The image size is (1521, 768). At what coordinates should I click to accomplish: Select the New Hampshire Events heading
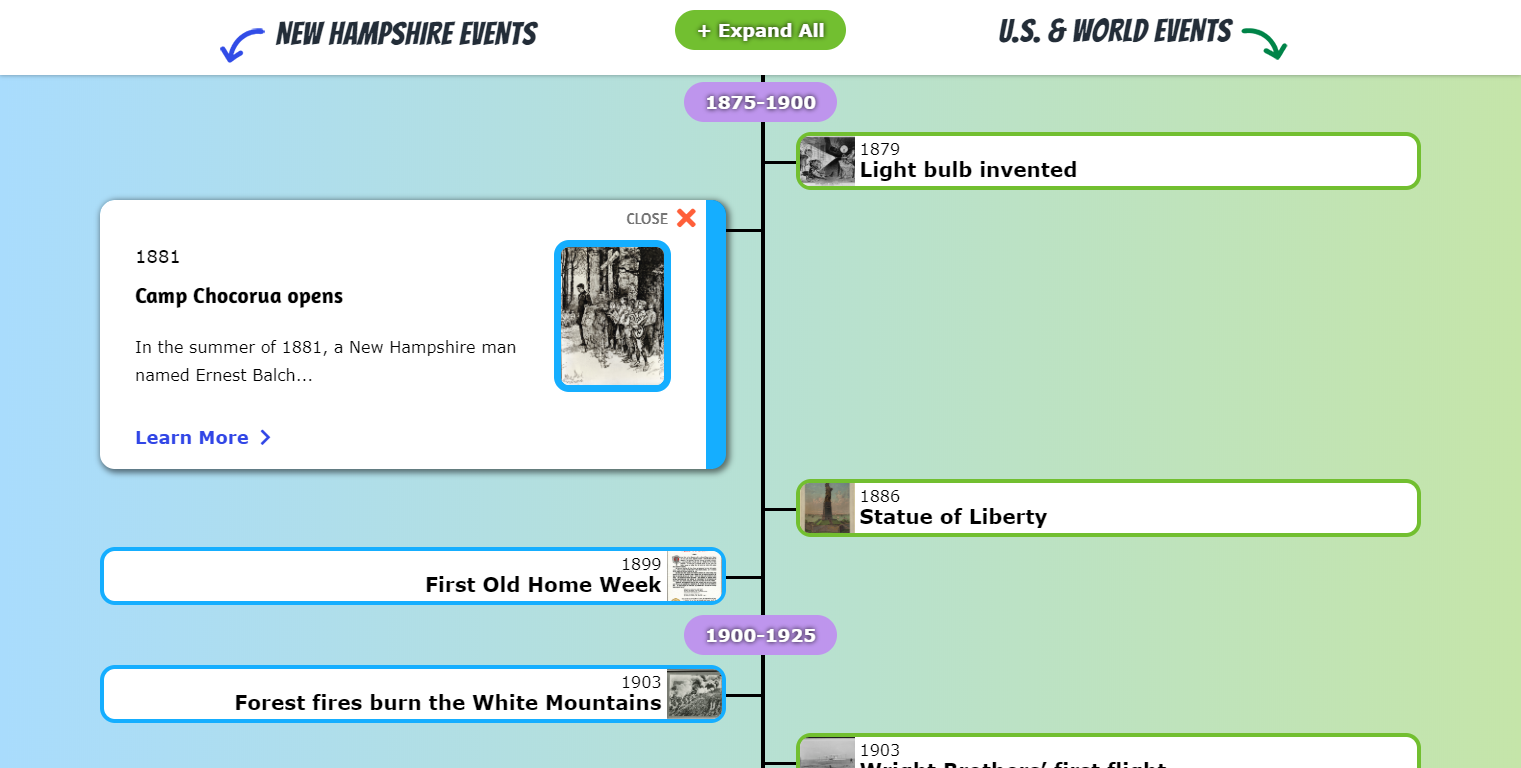(406, 33)
